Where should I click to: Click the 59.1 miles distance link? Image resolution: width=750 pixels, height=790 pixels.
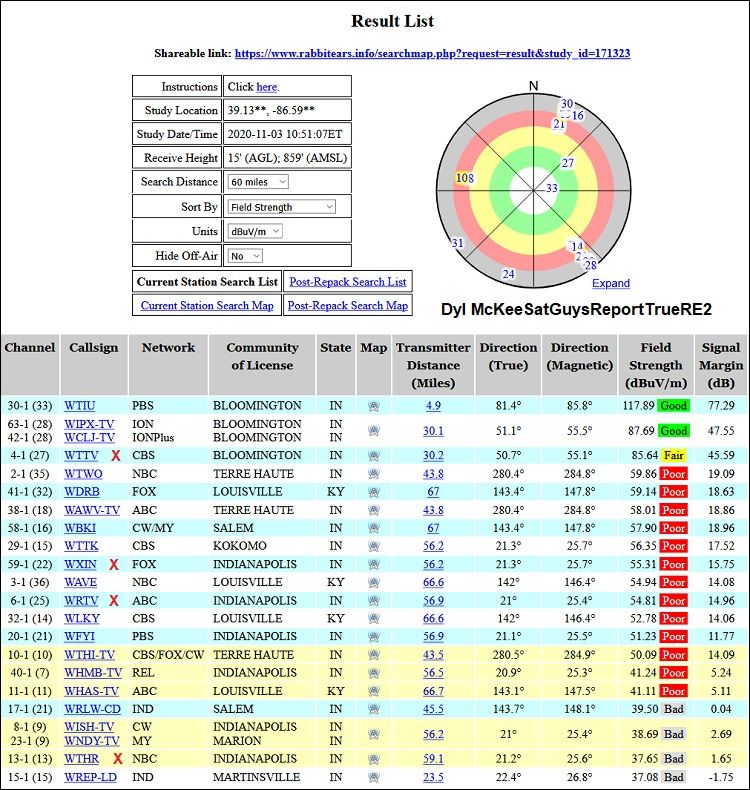(x=433, y=759)
